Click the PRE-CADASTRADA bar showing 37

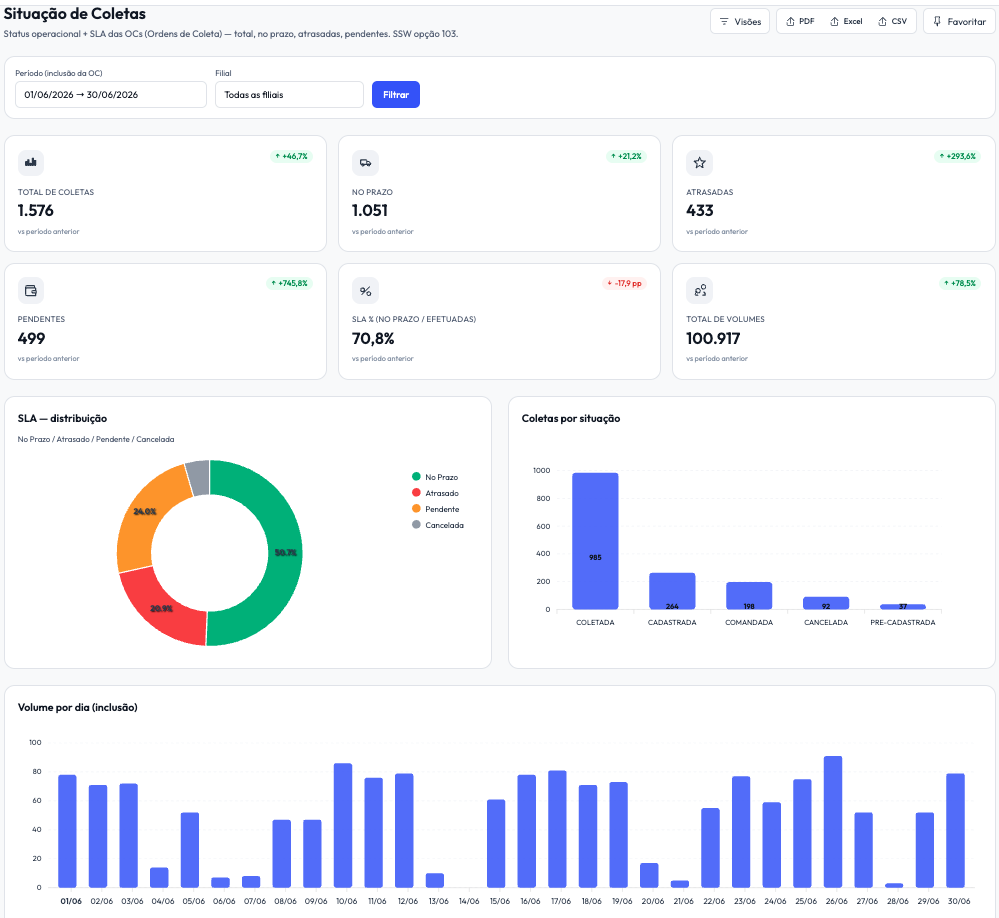click(x=903, y=606)
